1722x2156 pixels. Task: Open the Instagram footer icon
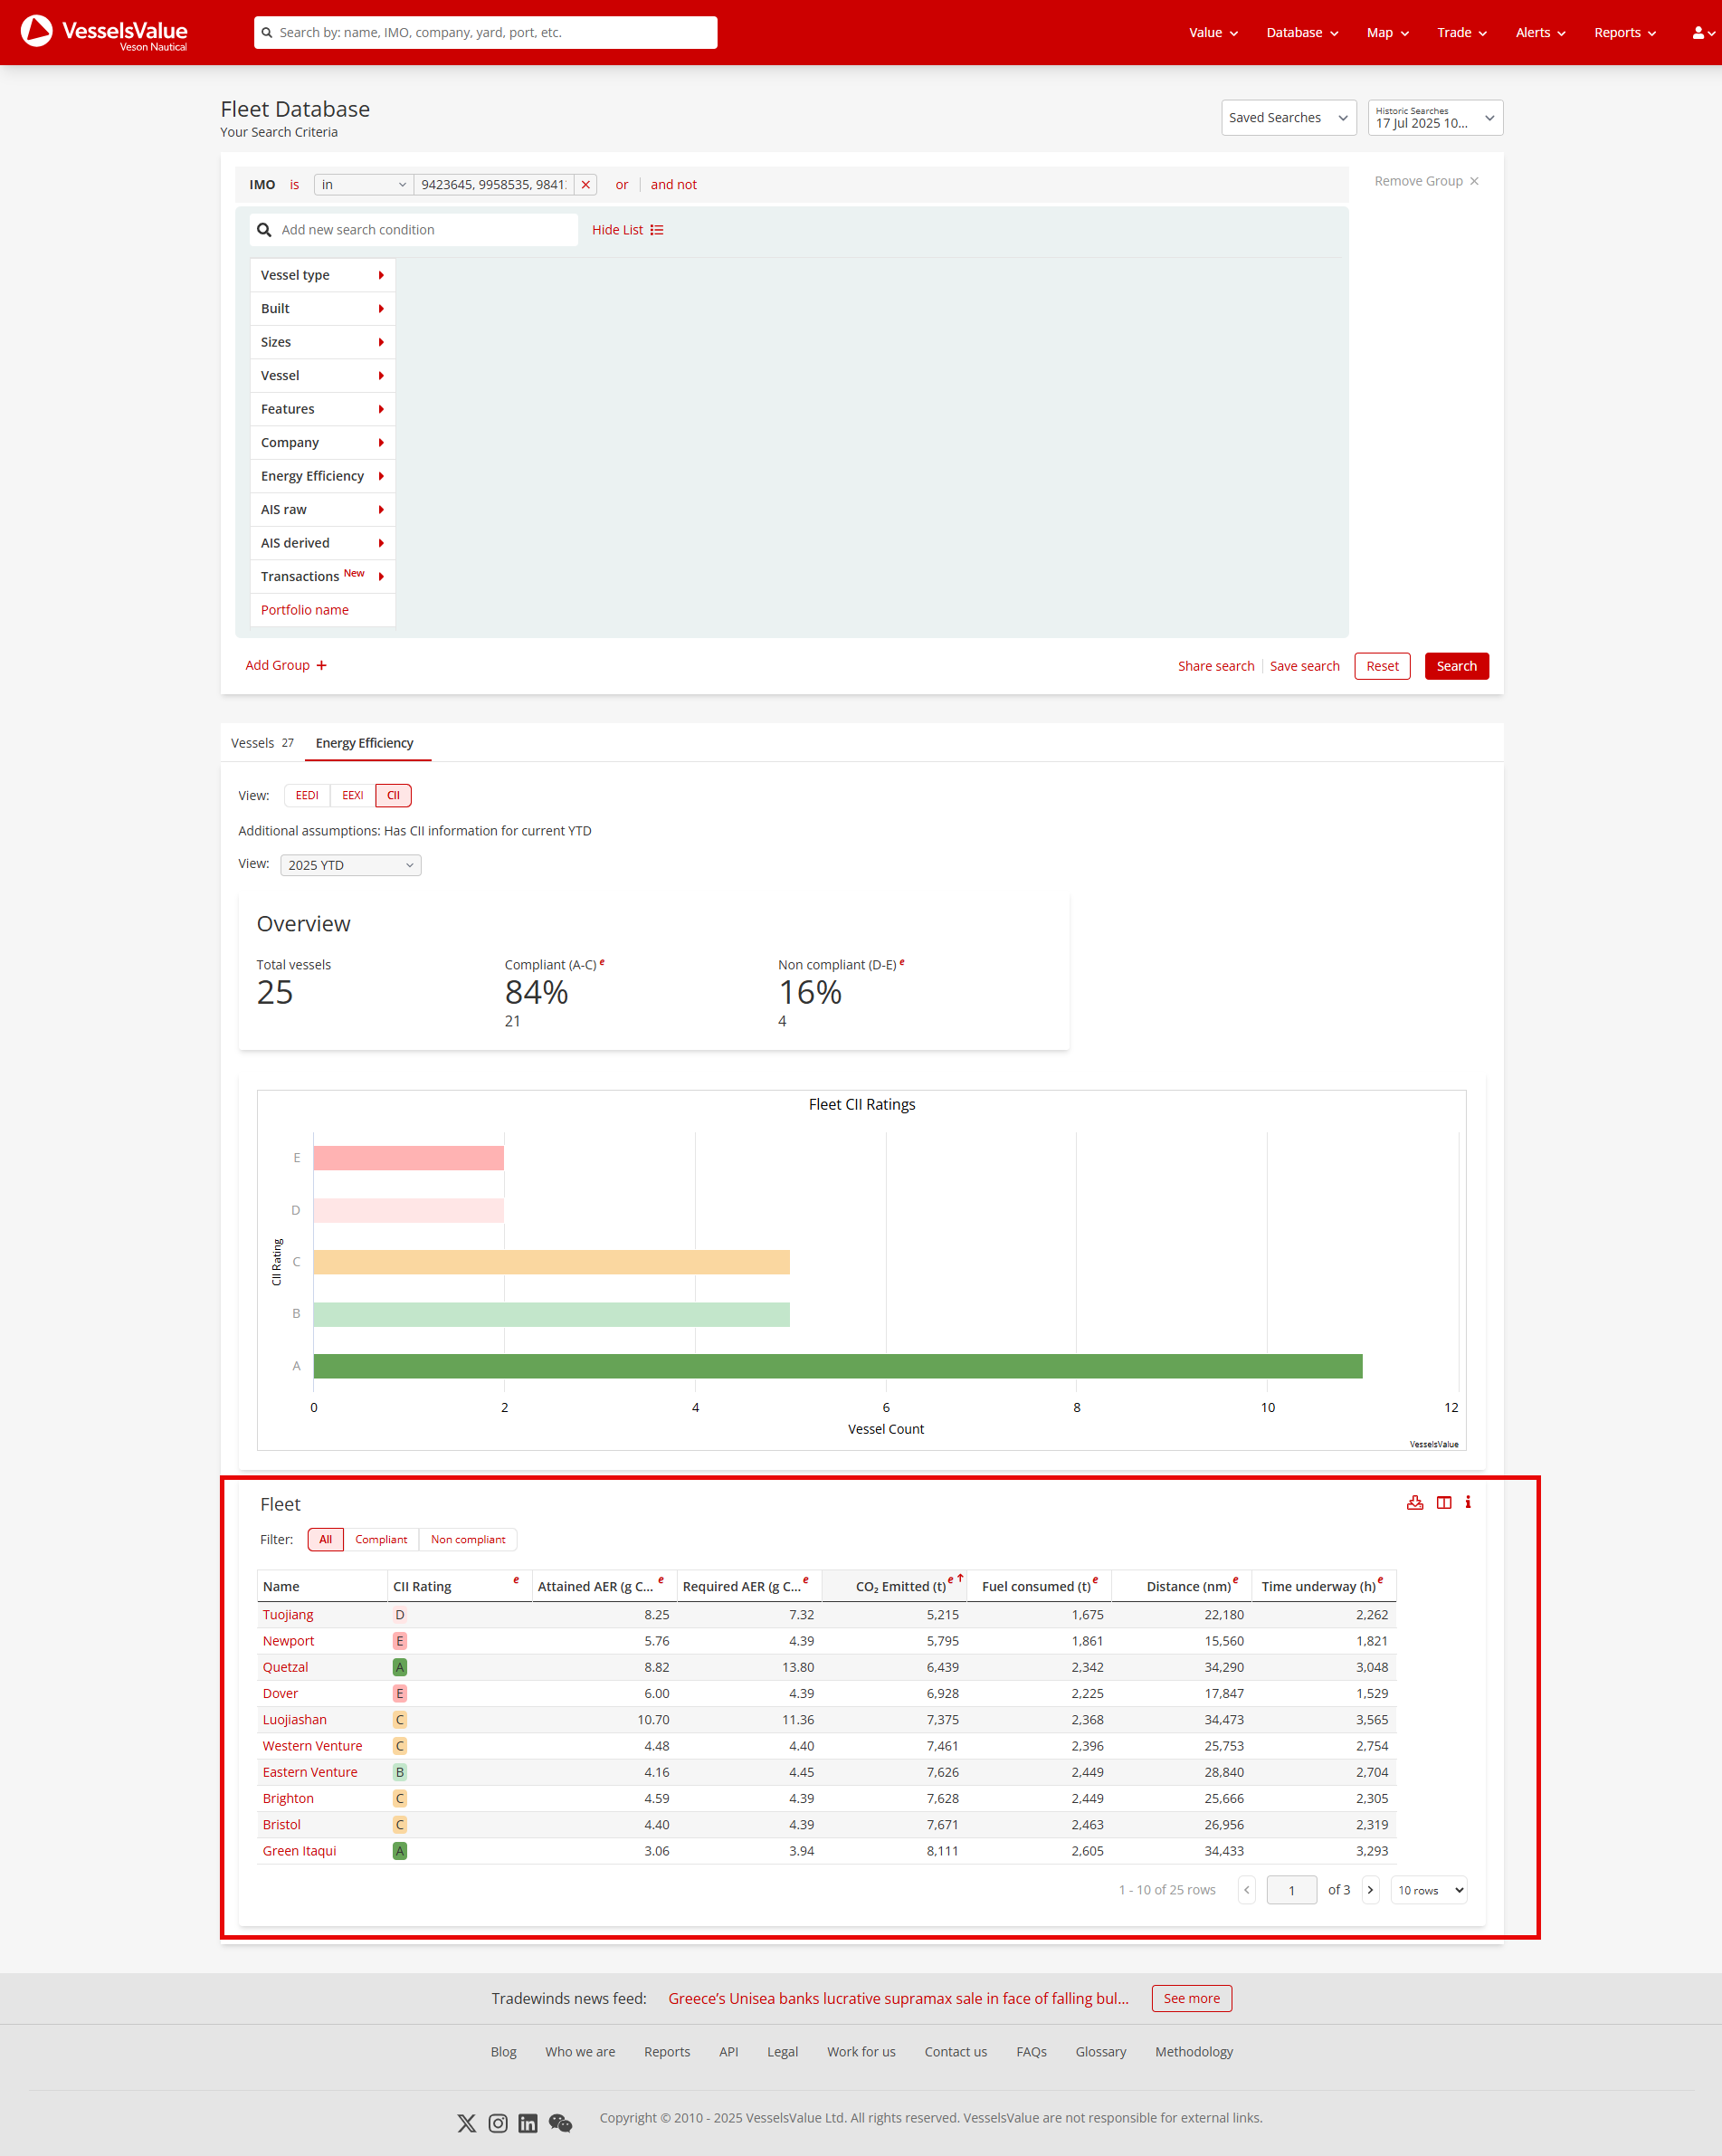pos(498,2123)
